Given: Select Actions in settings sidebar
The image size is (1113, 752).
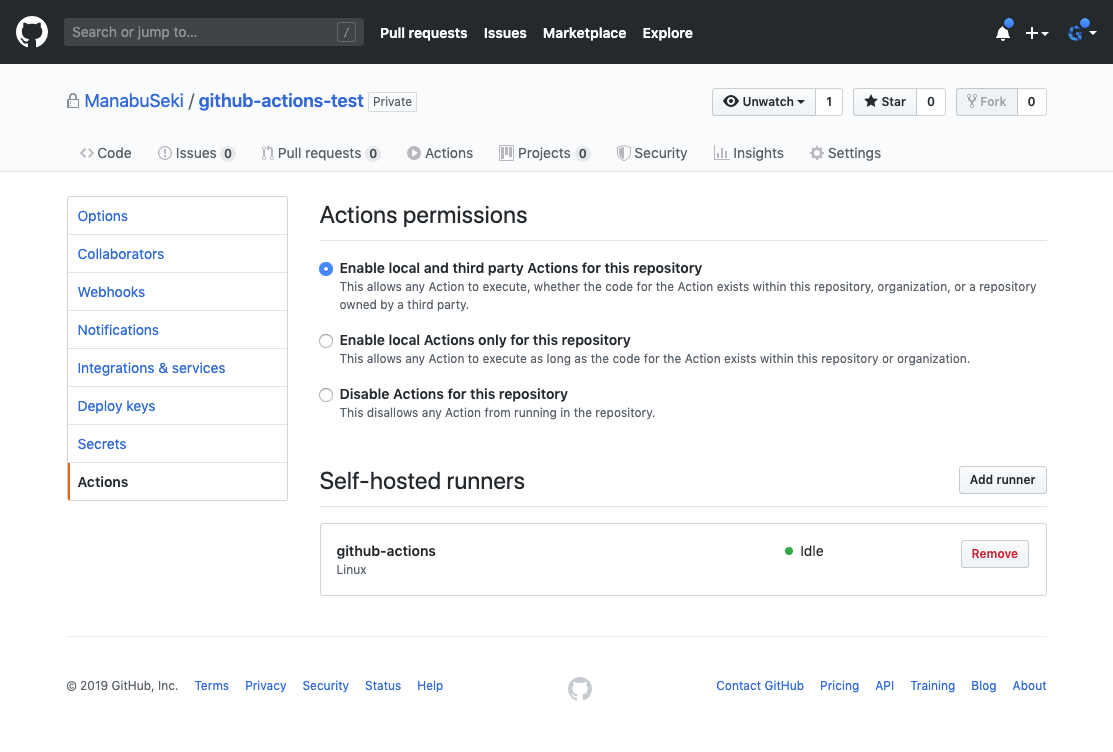Looking at the screenshot, I should 177,481.
